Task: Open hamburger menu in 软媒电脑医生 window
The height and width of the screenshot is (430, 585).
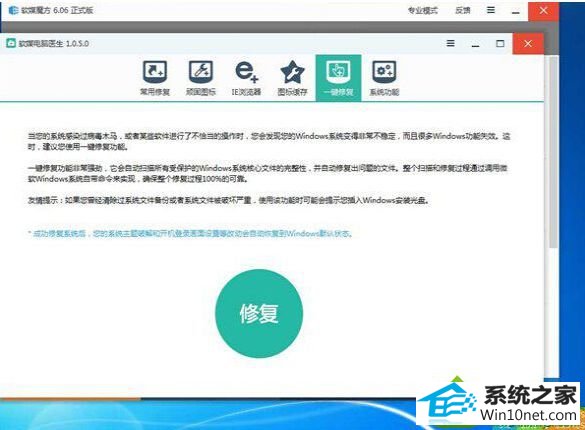Action: pyautogui.click(x=451, y=44)
